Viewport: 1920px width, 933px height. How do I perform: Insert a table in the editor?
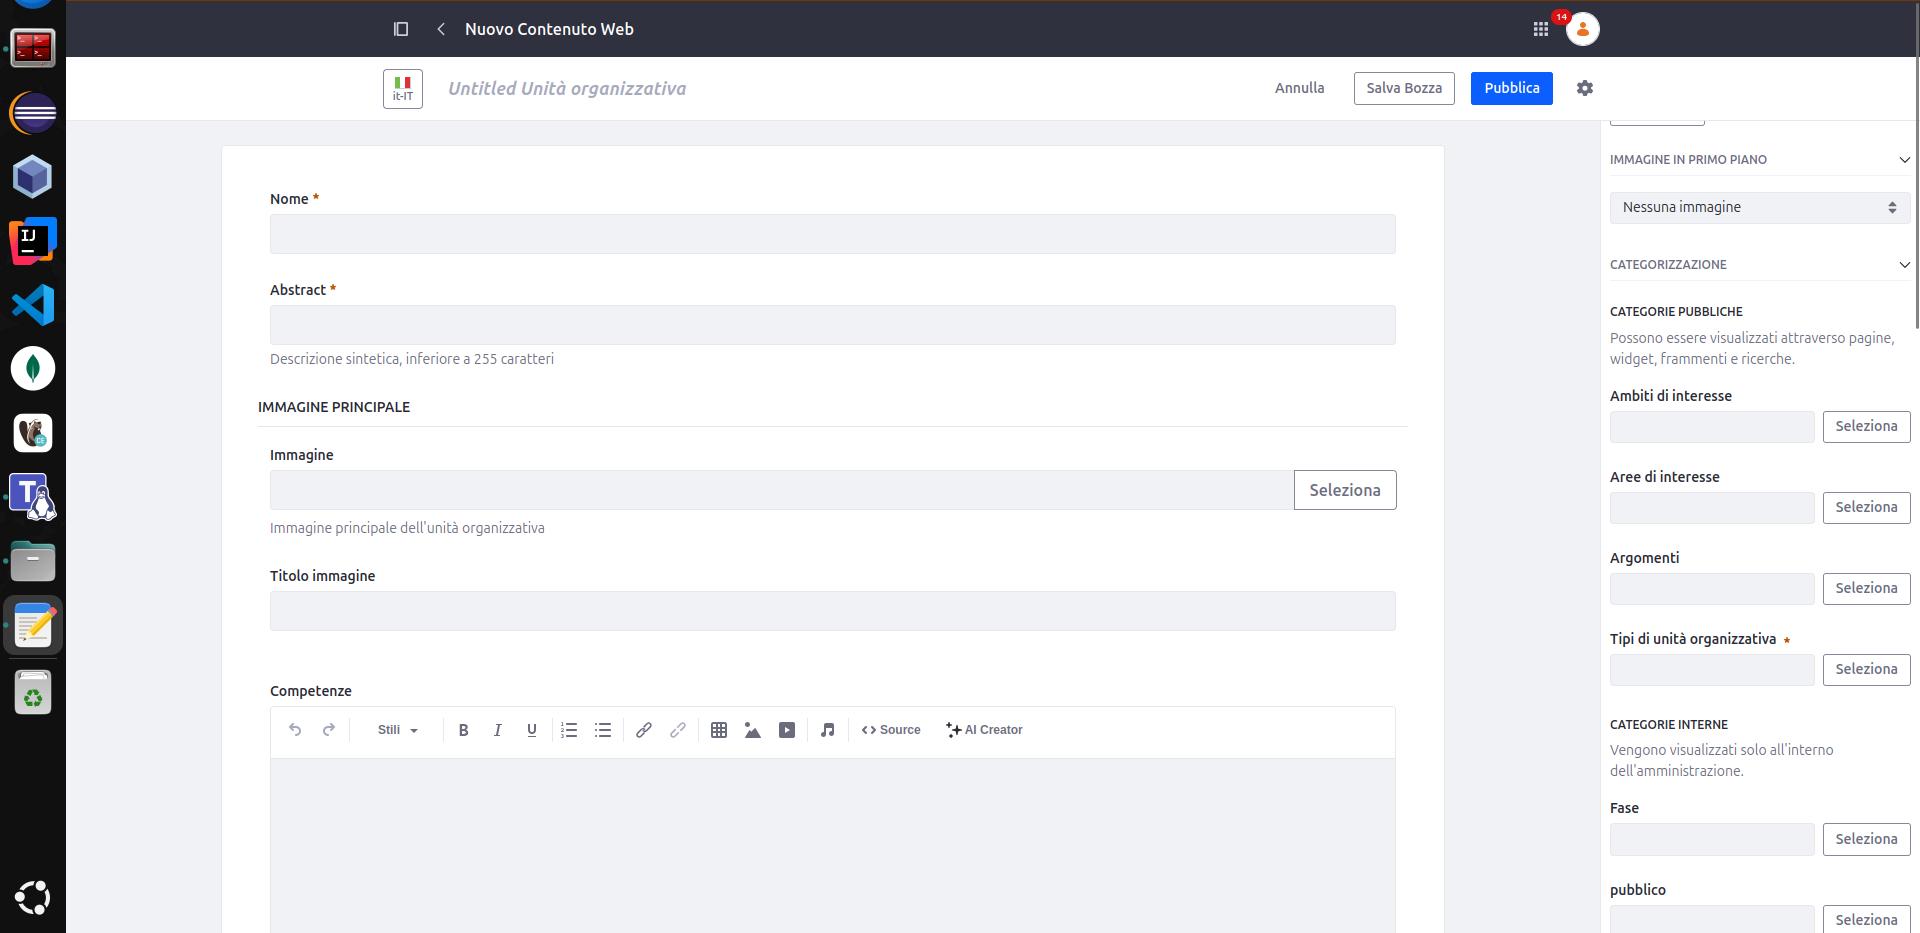coord(718,730)
